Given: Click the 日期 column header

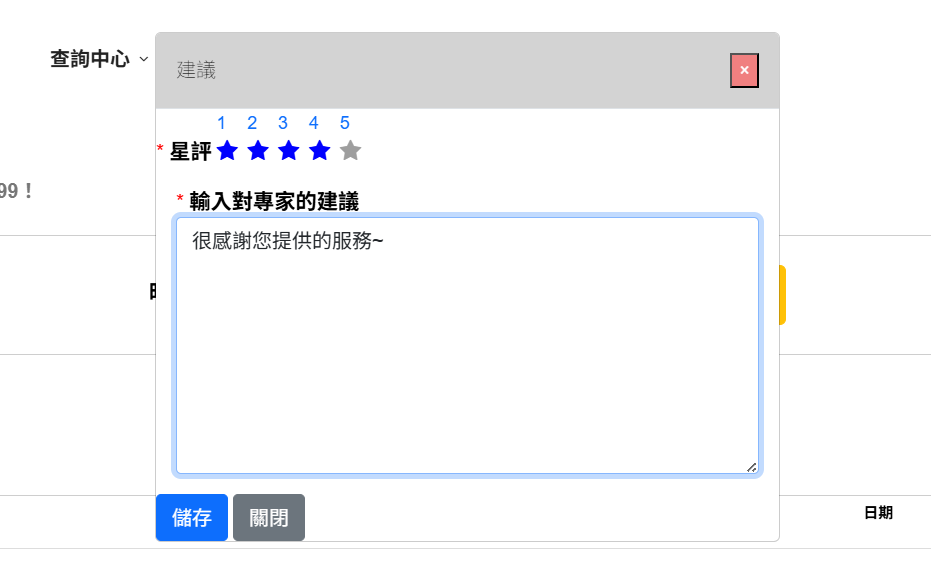Looking at the screenshot, I should point(878,513).
